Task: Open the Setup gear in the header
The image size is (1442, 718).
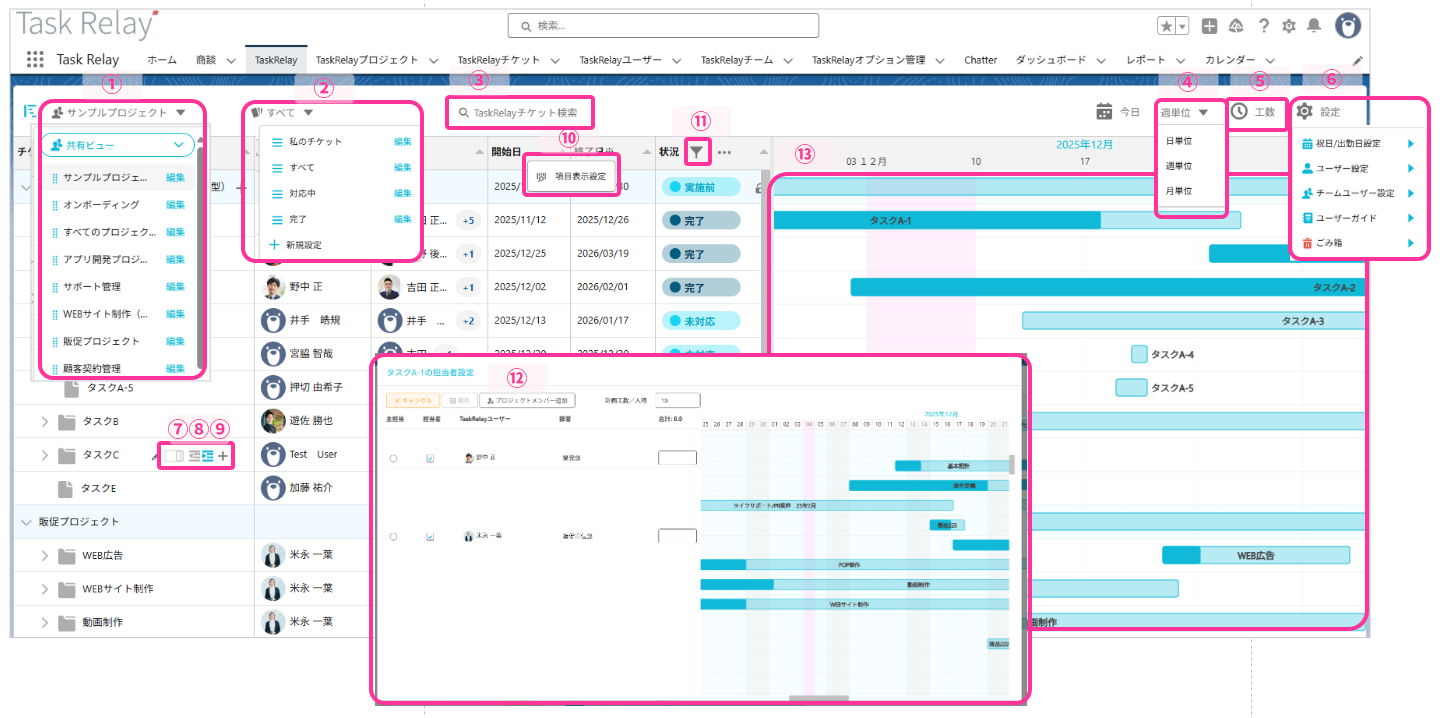Action: pyautogui.click(x=1289, y=26)
